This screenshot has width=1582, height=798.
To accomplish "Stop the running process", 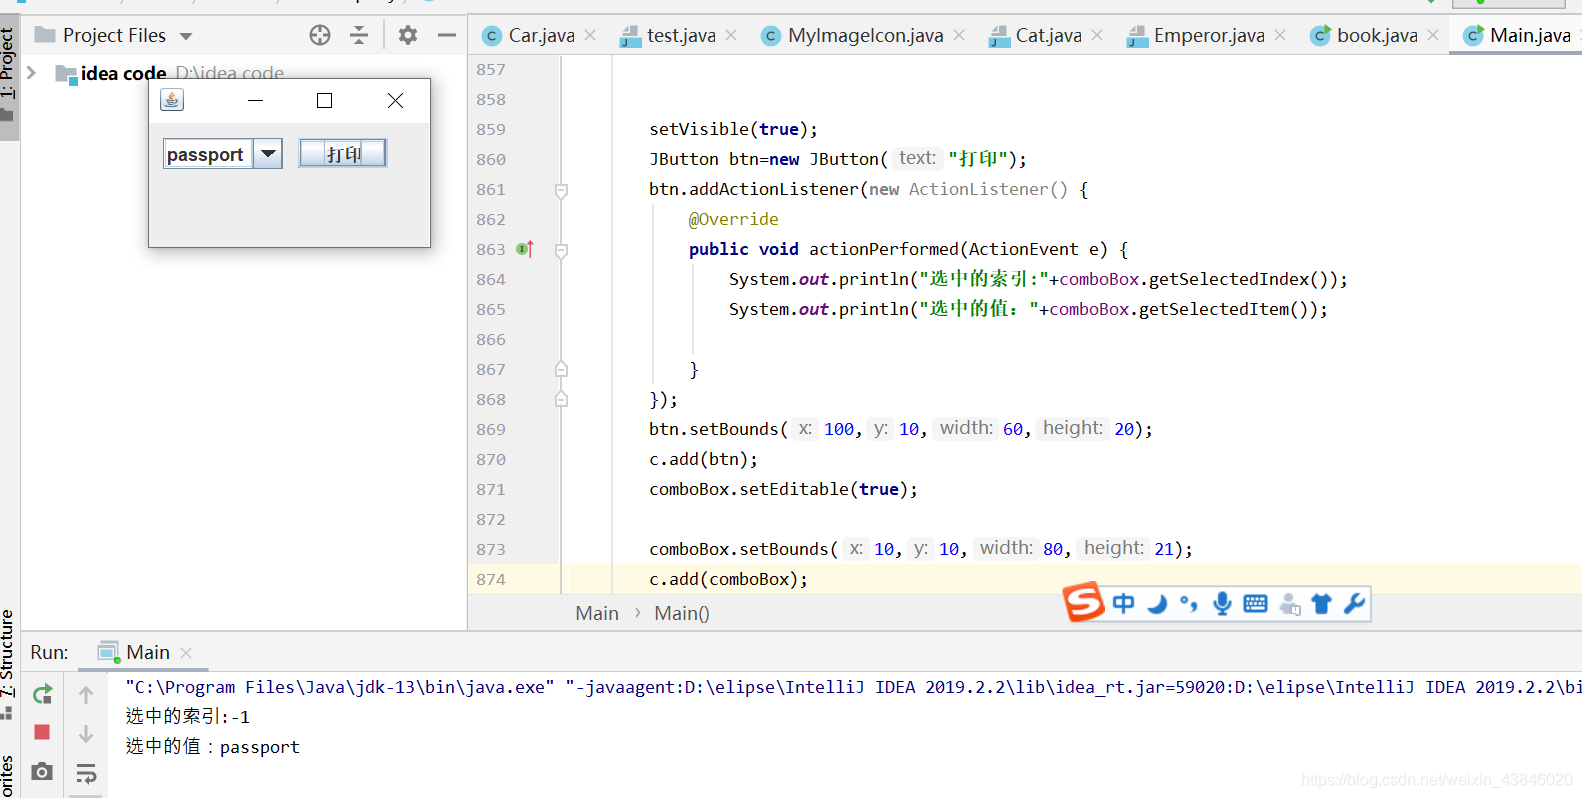I will [x=42, y=732].
